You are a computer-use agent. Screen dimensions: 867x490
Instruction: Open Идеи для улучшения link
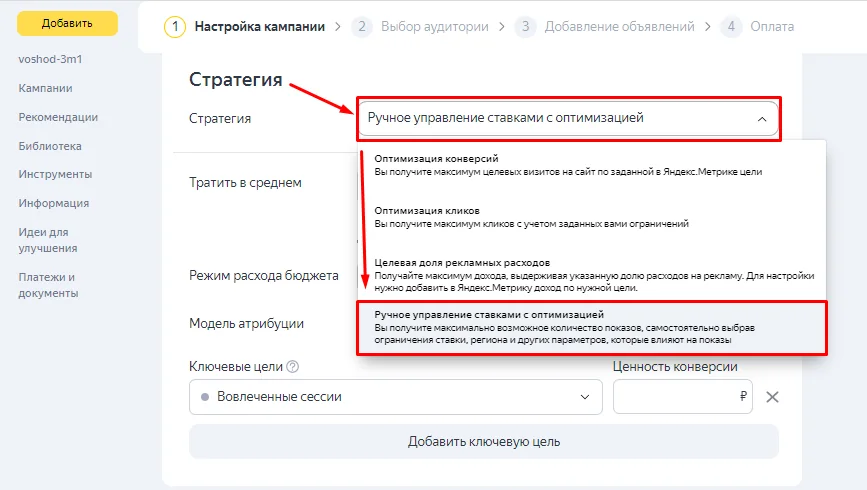pos(48,240)
